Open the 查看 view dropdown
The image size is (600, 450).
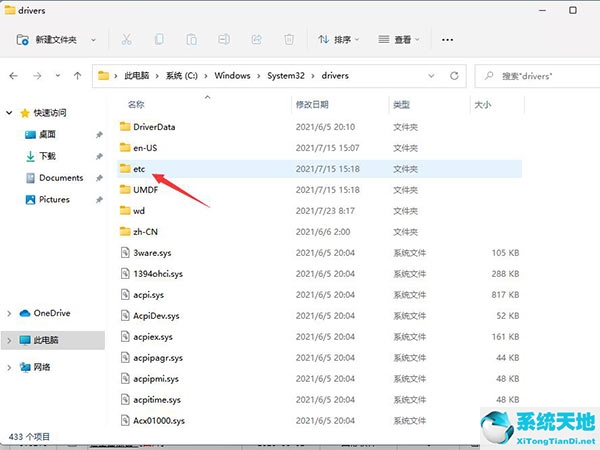pos(399,39)
